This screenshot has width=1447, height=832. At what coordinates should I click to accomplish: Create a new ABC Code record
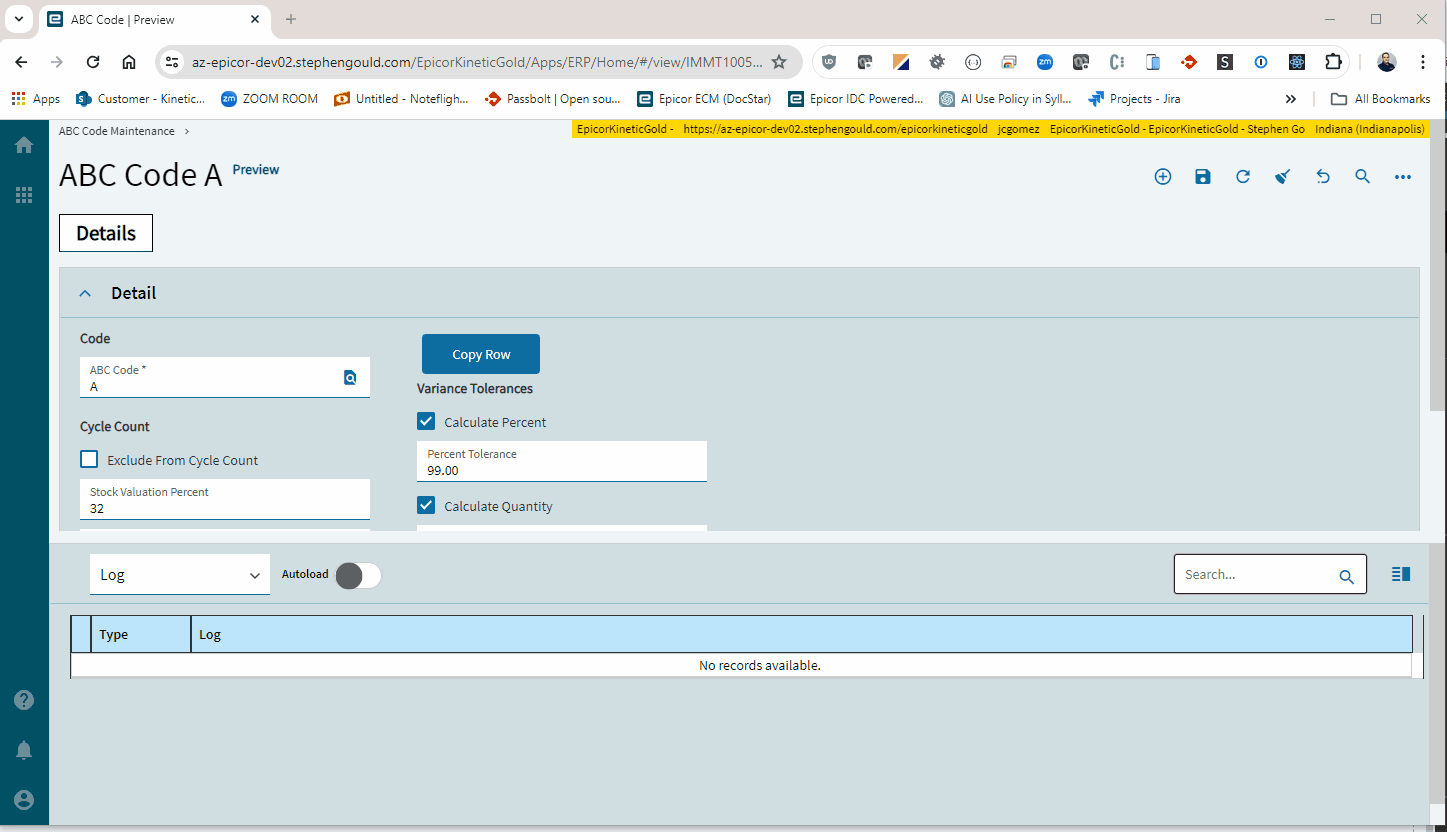click(1163, 176)
